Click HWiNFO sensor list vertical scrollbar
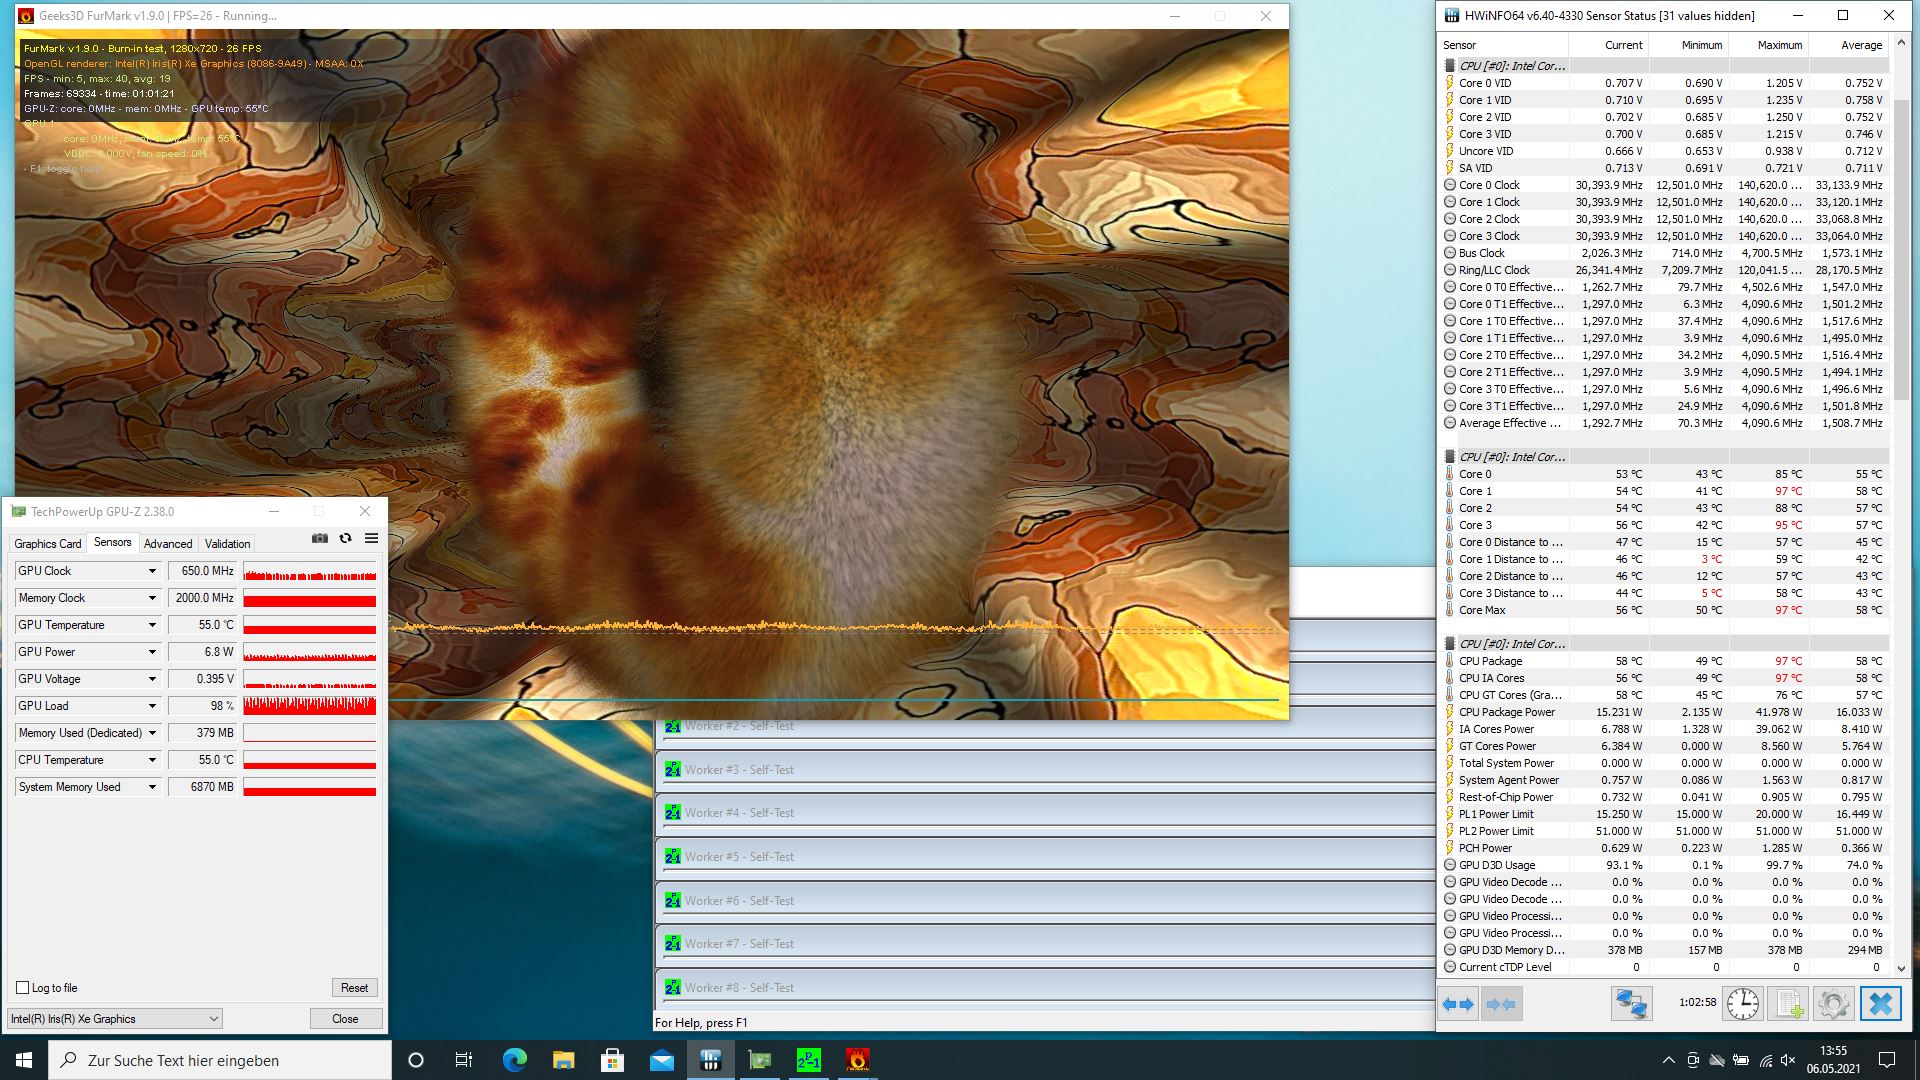Viewport: 1920px width, 1080px height. pyautogui.click(x=1903, y=250)
